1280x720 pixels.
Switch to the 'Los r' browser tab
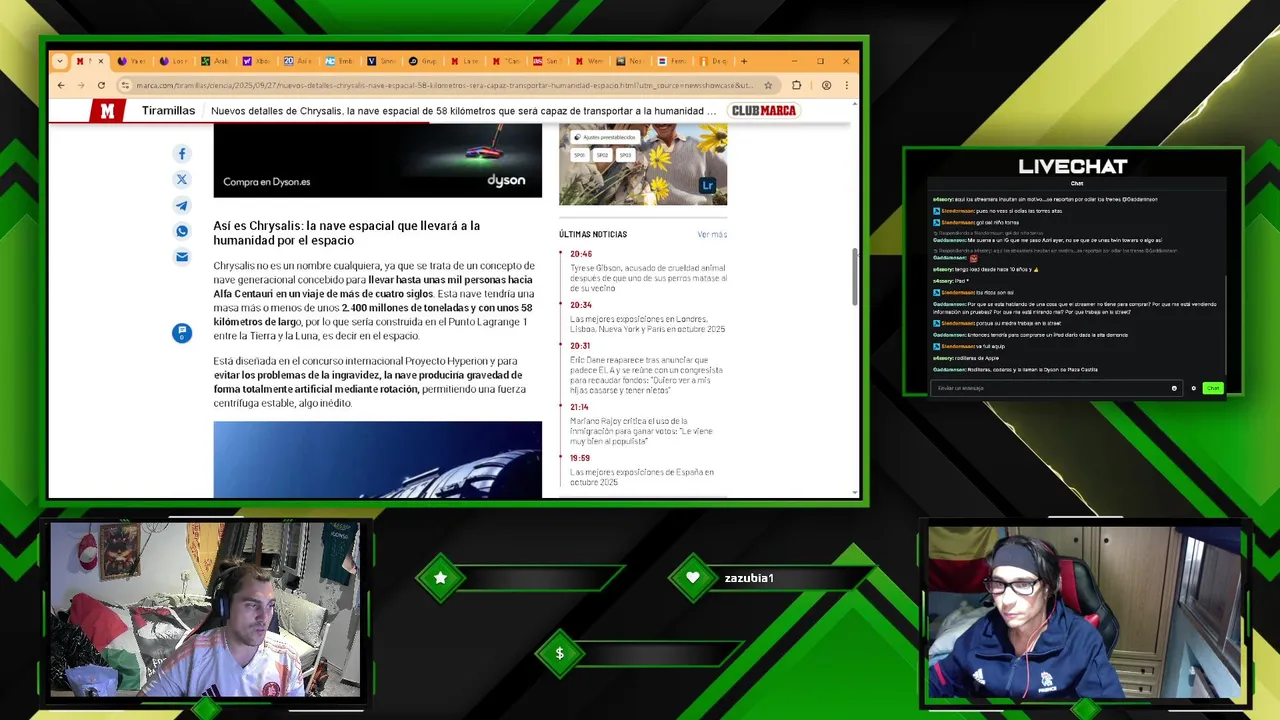173,61
